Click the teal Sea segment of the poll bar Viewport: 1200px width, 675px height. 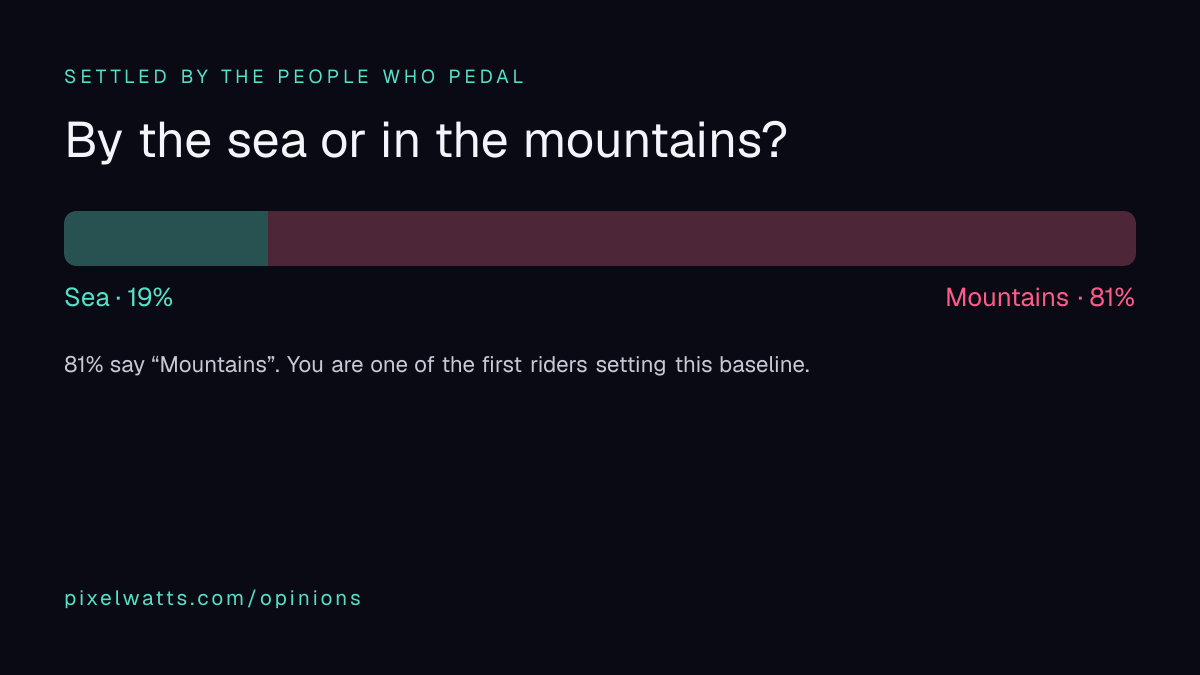click(166, 238)
